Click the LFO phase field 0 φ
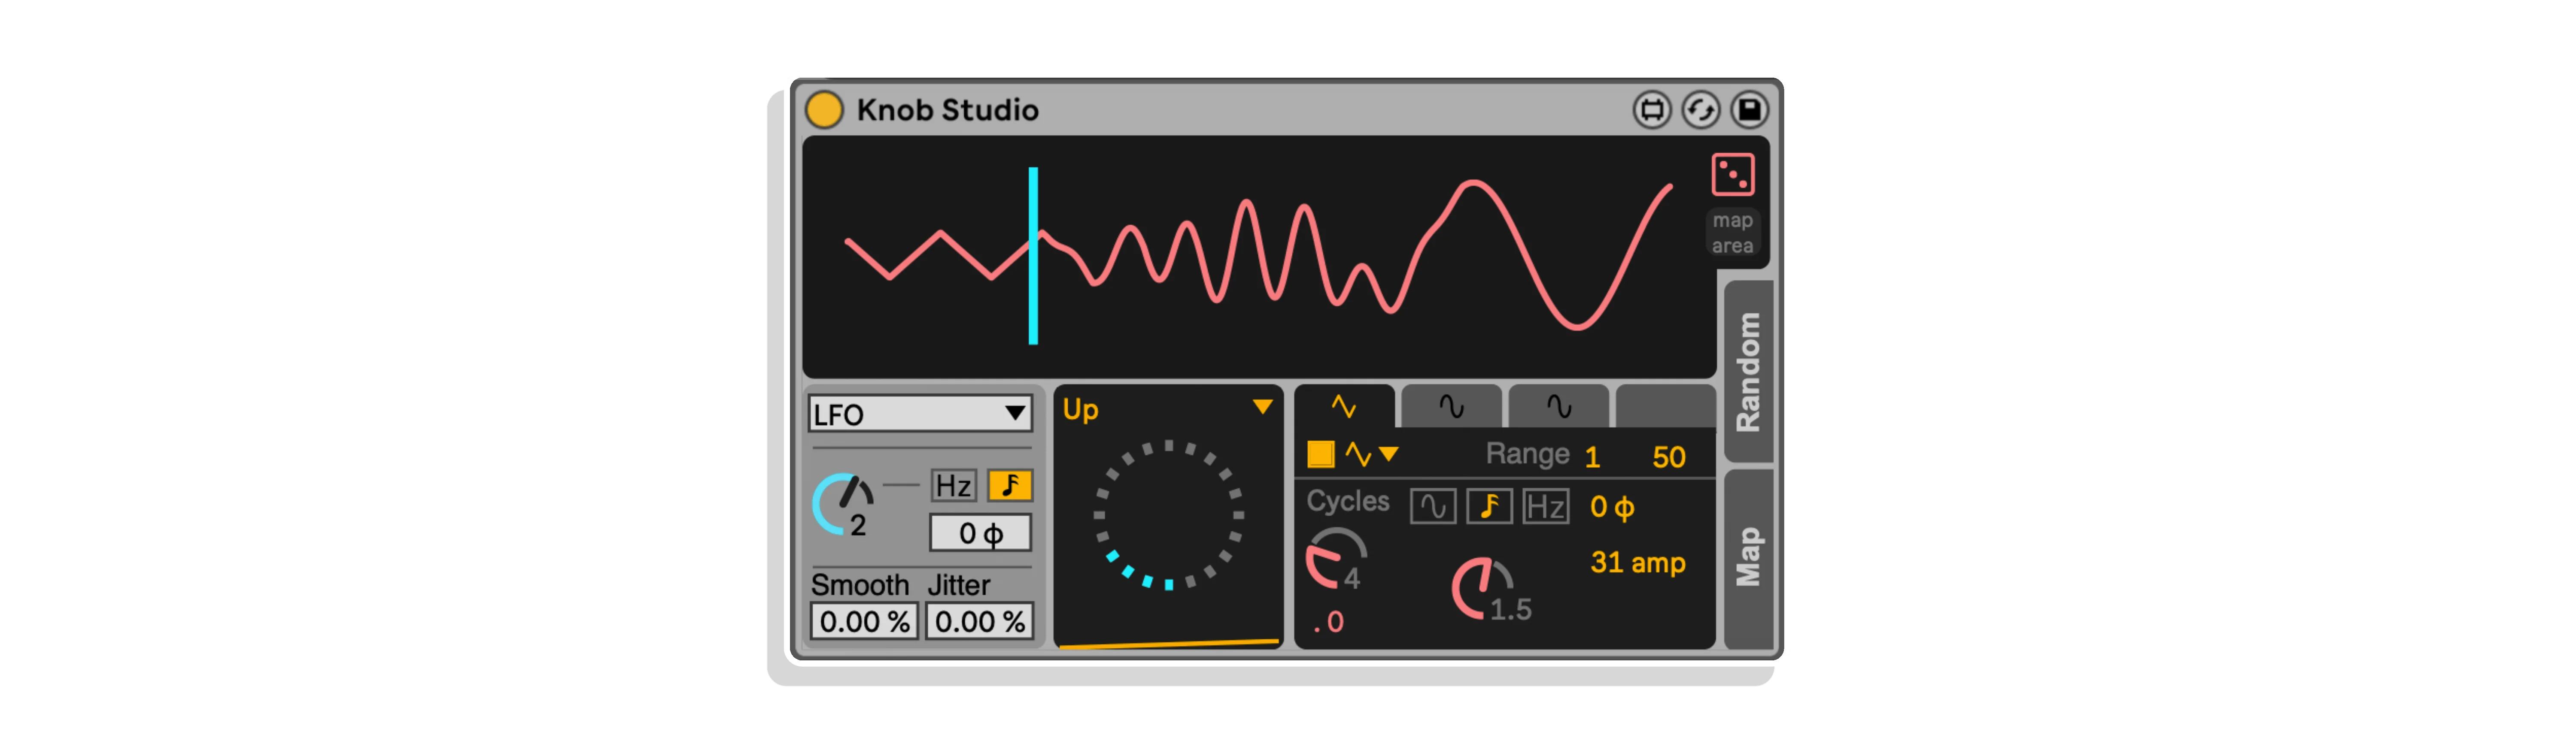This screenshot has width=2576, height=738. click(x=980, y=533)
